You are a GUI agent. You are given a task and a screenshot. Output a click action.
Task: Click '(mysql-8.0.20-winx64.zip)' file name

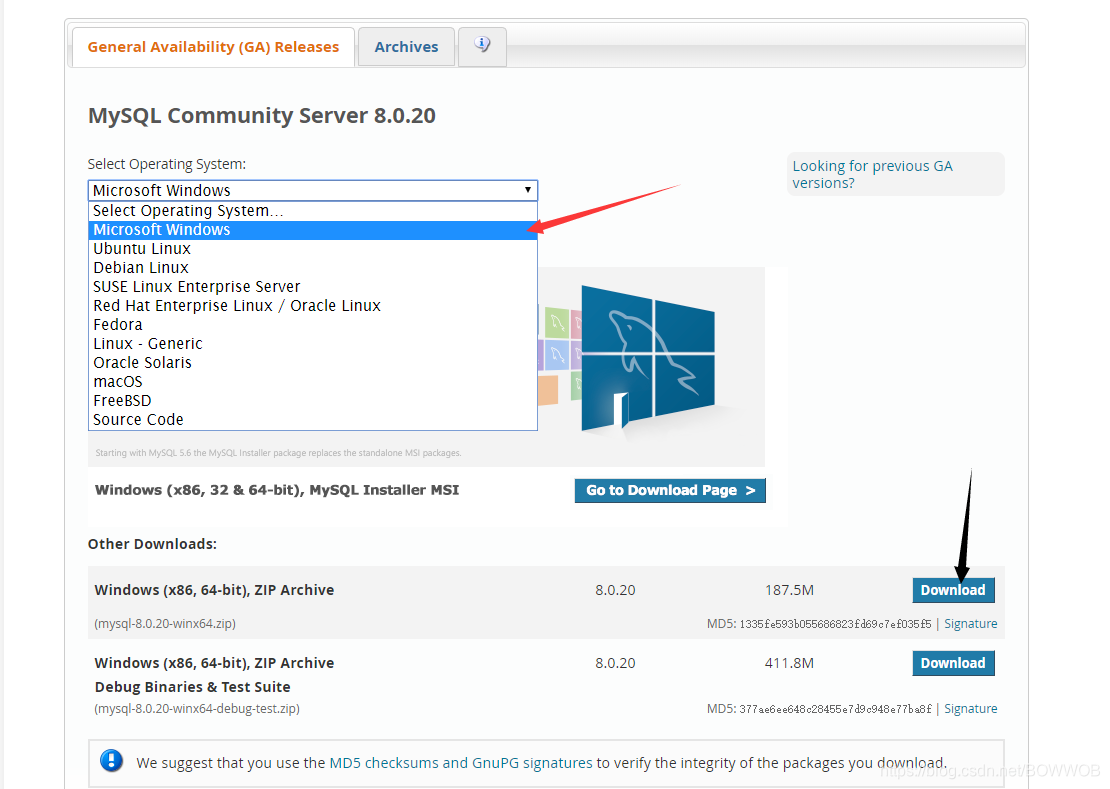pyautogui.click(x=165, y=623)
